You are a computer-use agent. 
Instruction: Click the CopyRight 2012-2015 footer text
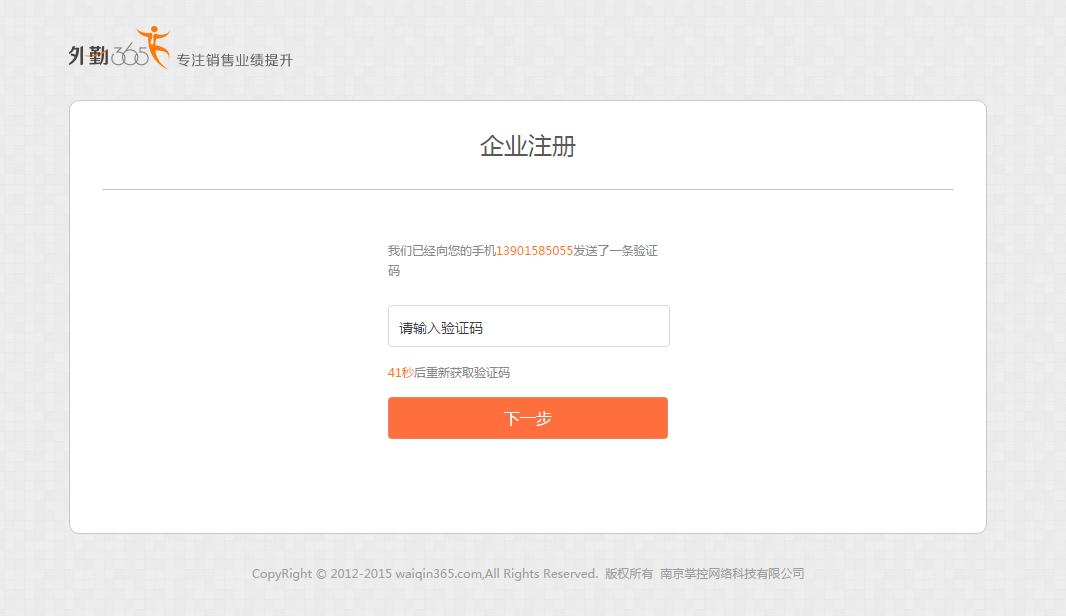[322, 574]
